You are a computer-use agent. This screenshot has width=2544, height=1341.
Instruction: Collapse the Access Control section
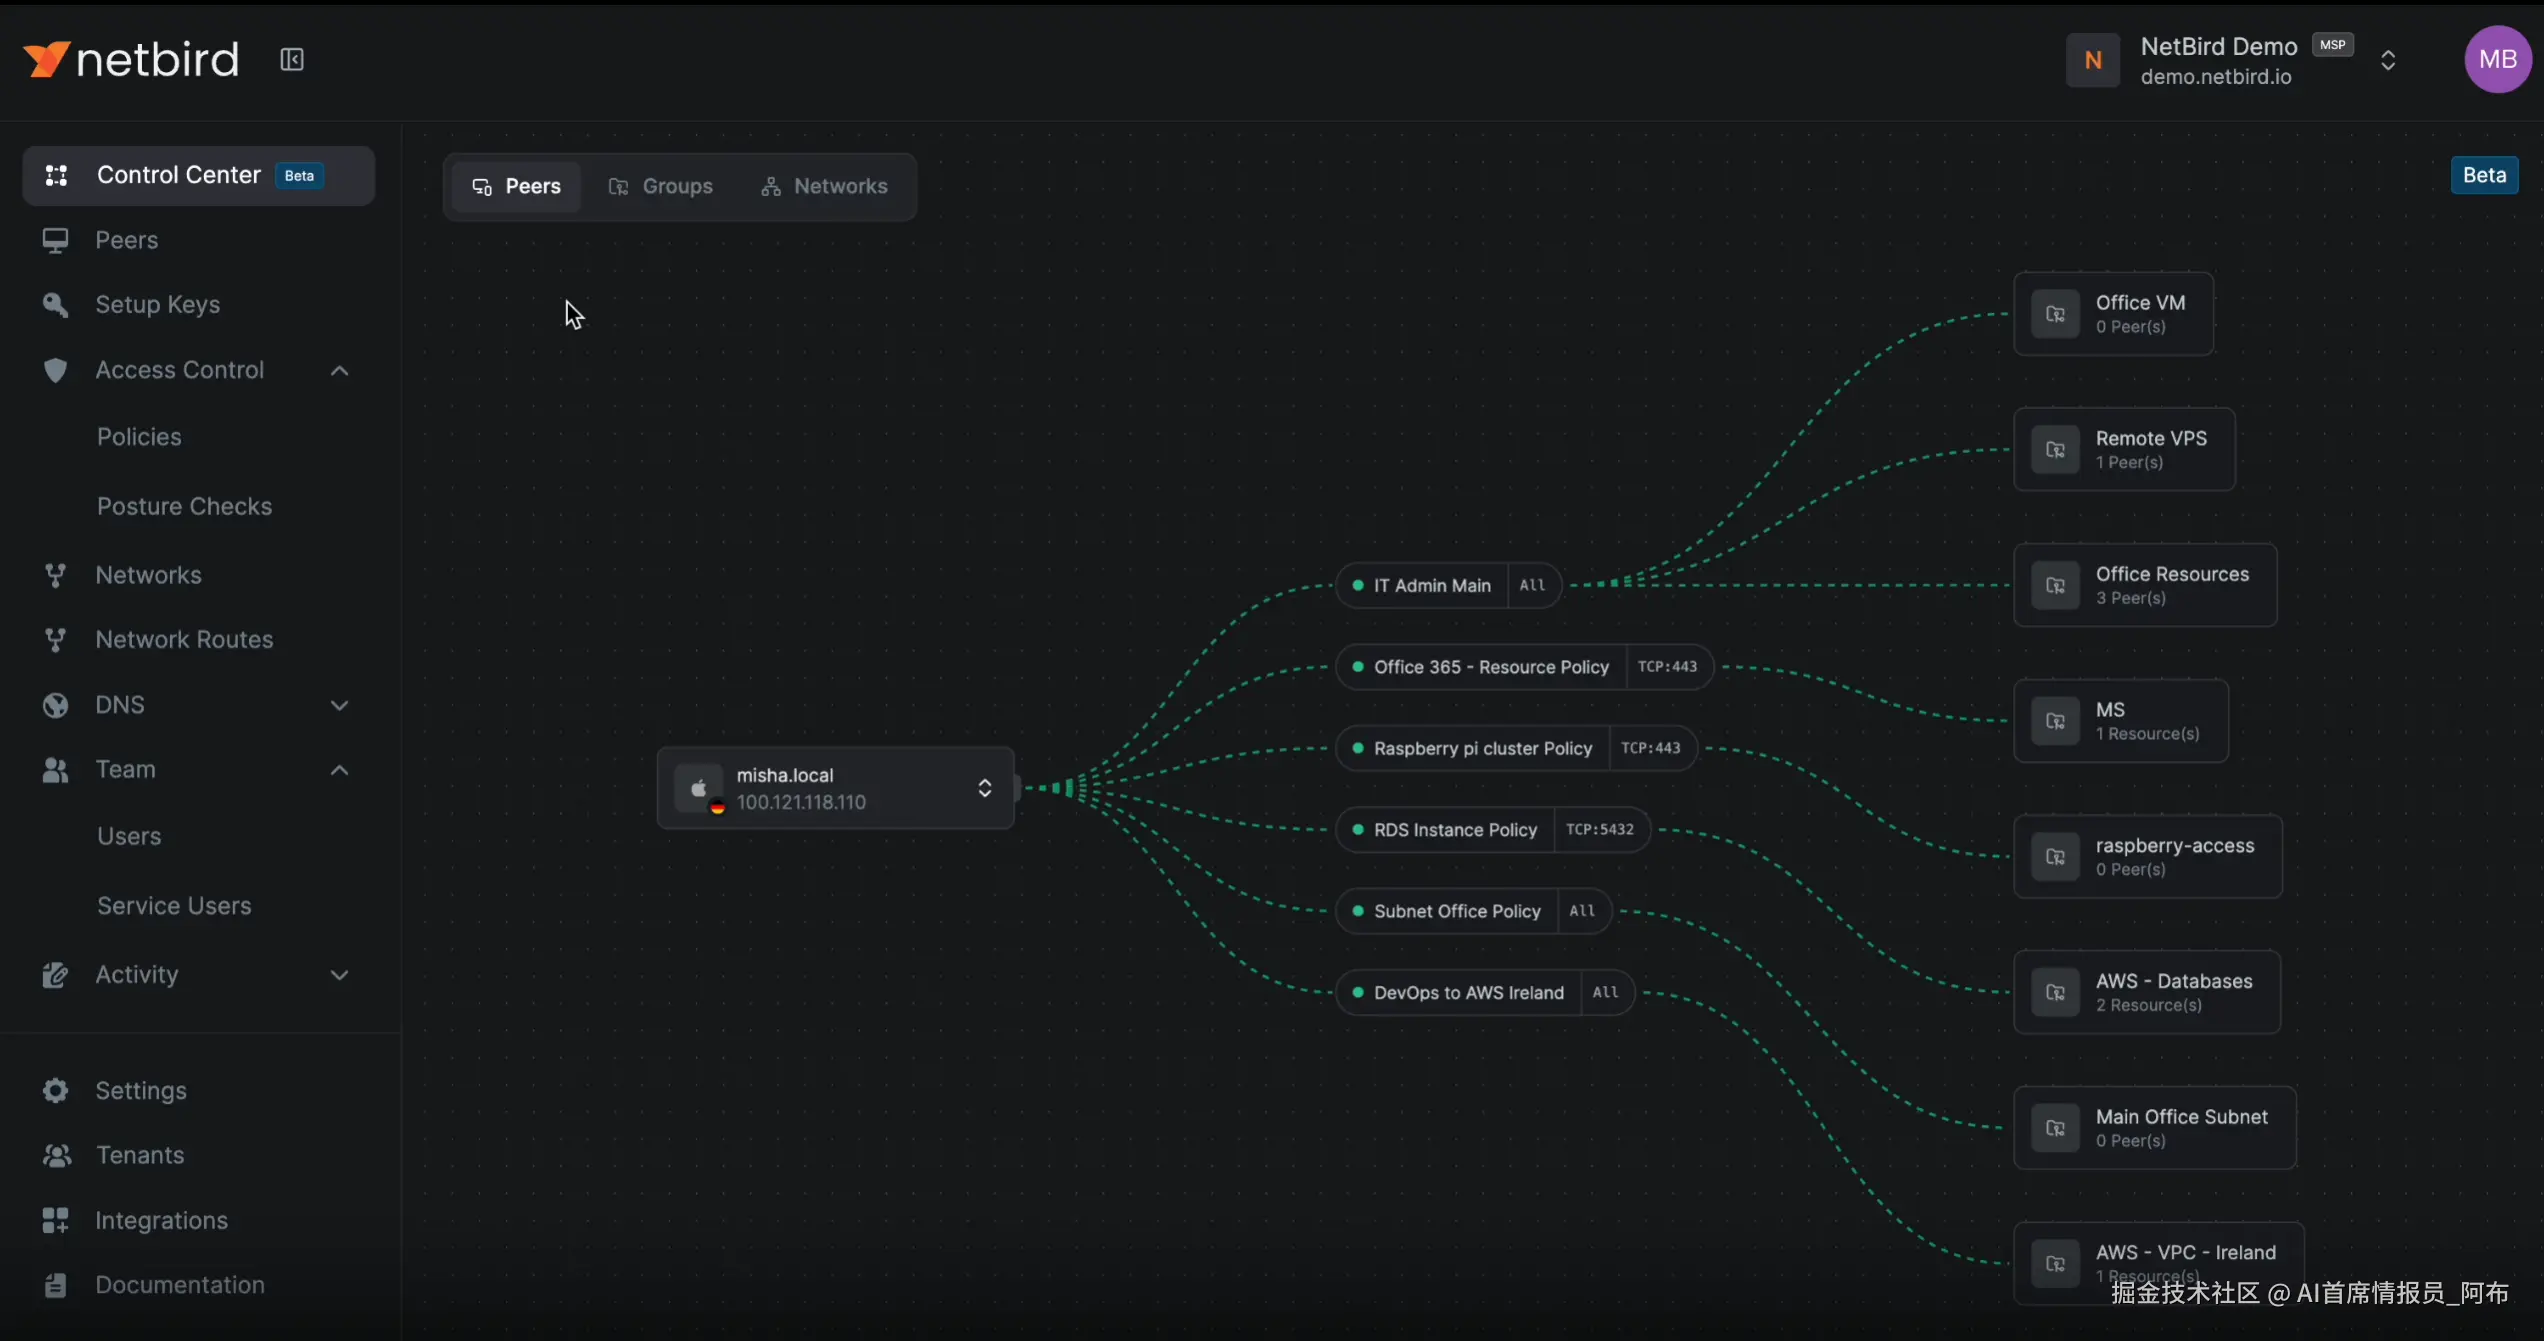[339, 371]
